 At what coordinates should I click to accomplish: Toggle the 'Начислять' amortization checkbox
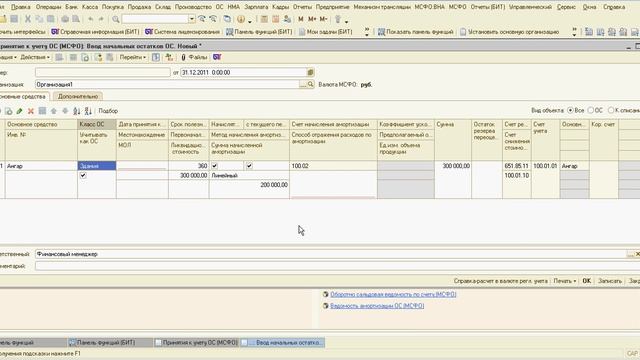coord(214,166)
